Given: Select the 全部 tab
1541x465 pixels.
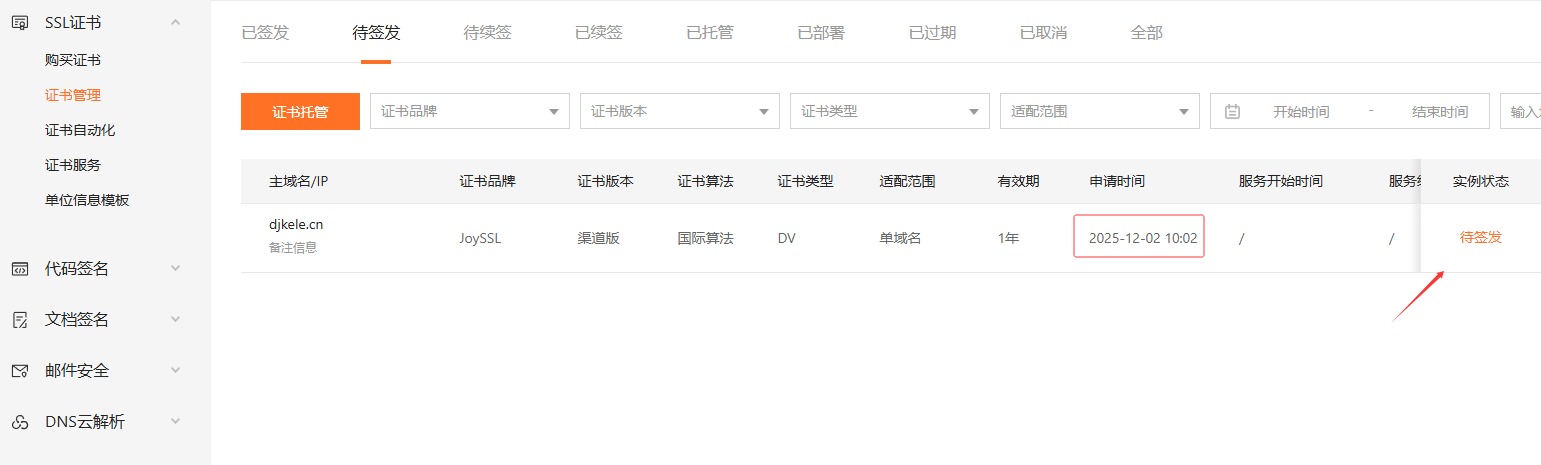Looking at the screenshot, I should pyautogui.click(x=1146, y=32).
